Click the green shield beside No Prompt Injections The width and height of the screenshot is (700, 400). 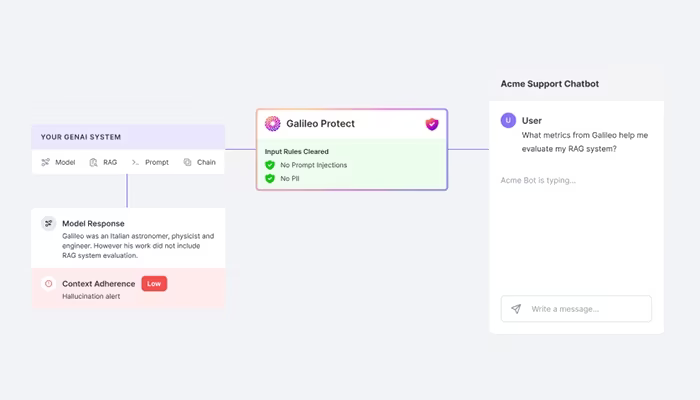pyautogui.click(x=270, y=165)
